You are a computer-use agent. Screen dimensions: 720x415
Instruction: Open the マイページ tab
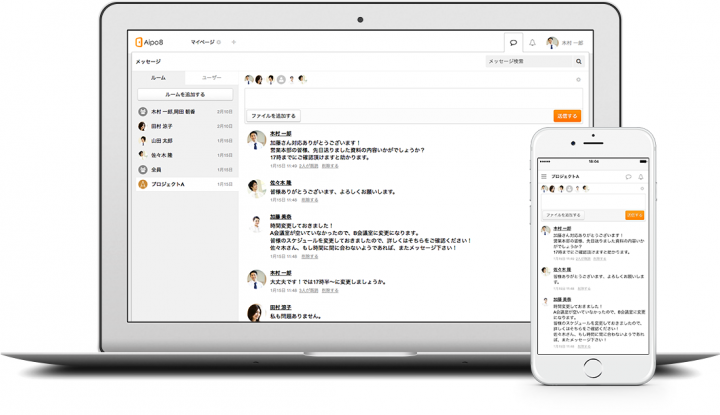[x=202, y=42]
